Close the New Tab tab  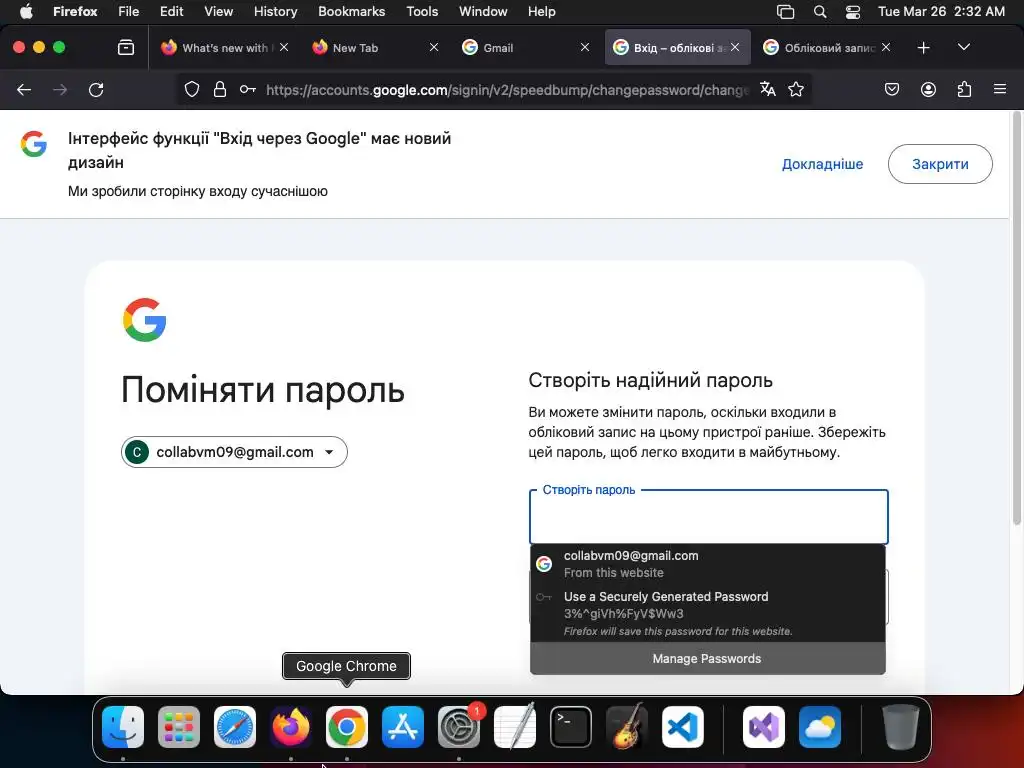click(x=434, y=47)
